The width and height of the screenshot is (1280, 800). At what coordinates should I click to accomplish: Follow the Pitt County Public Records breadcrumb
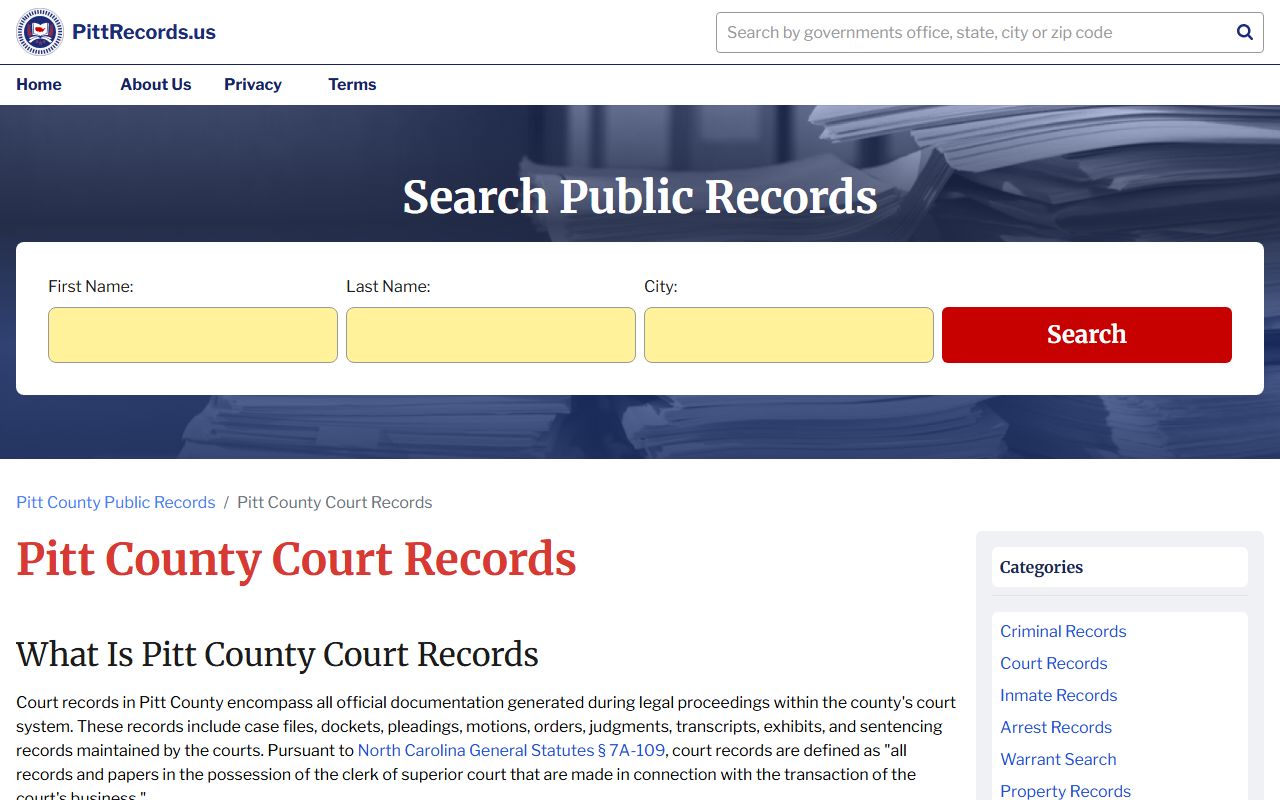(116, 502)
